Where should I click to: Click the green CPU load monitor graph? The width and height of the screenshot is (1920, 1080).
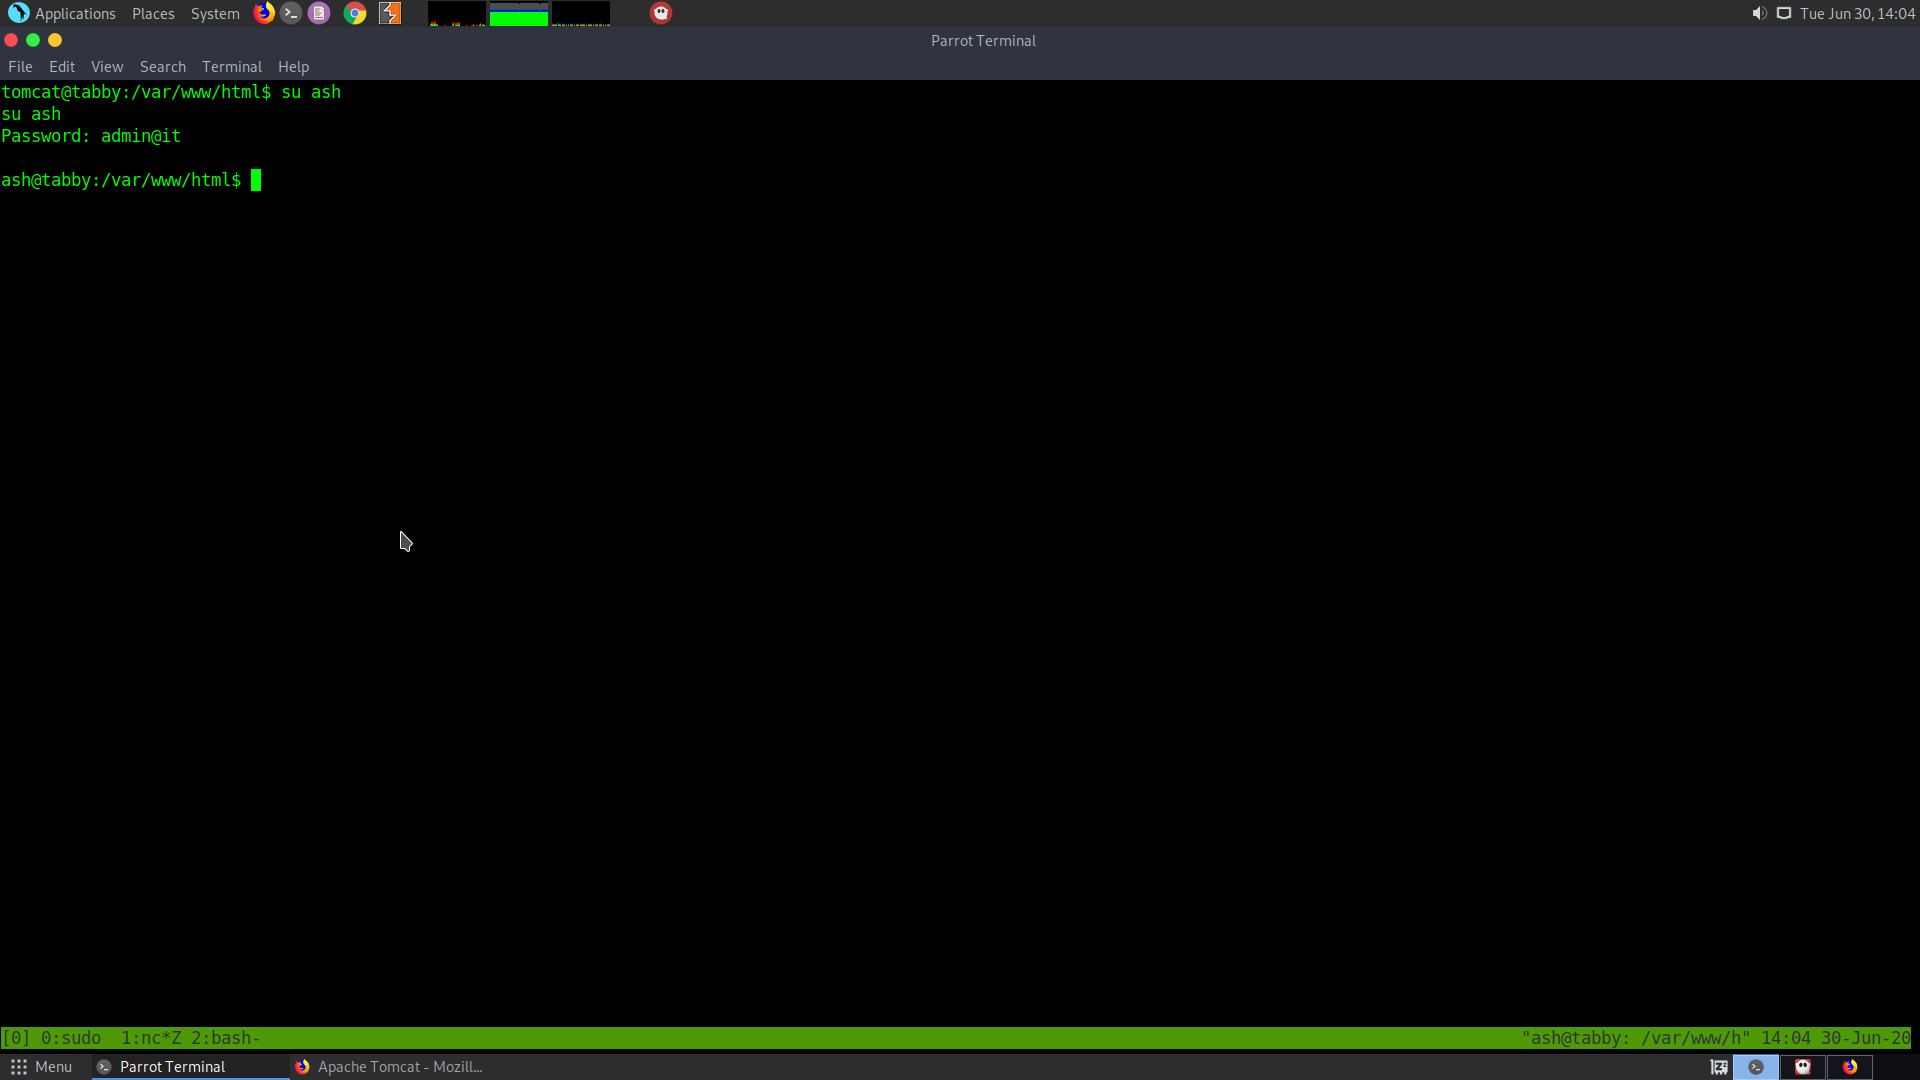point(519,14)
